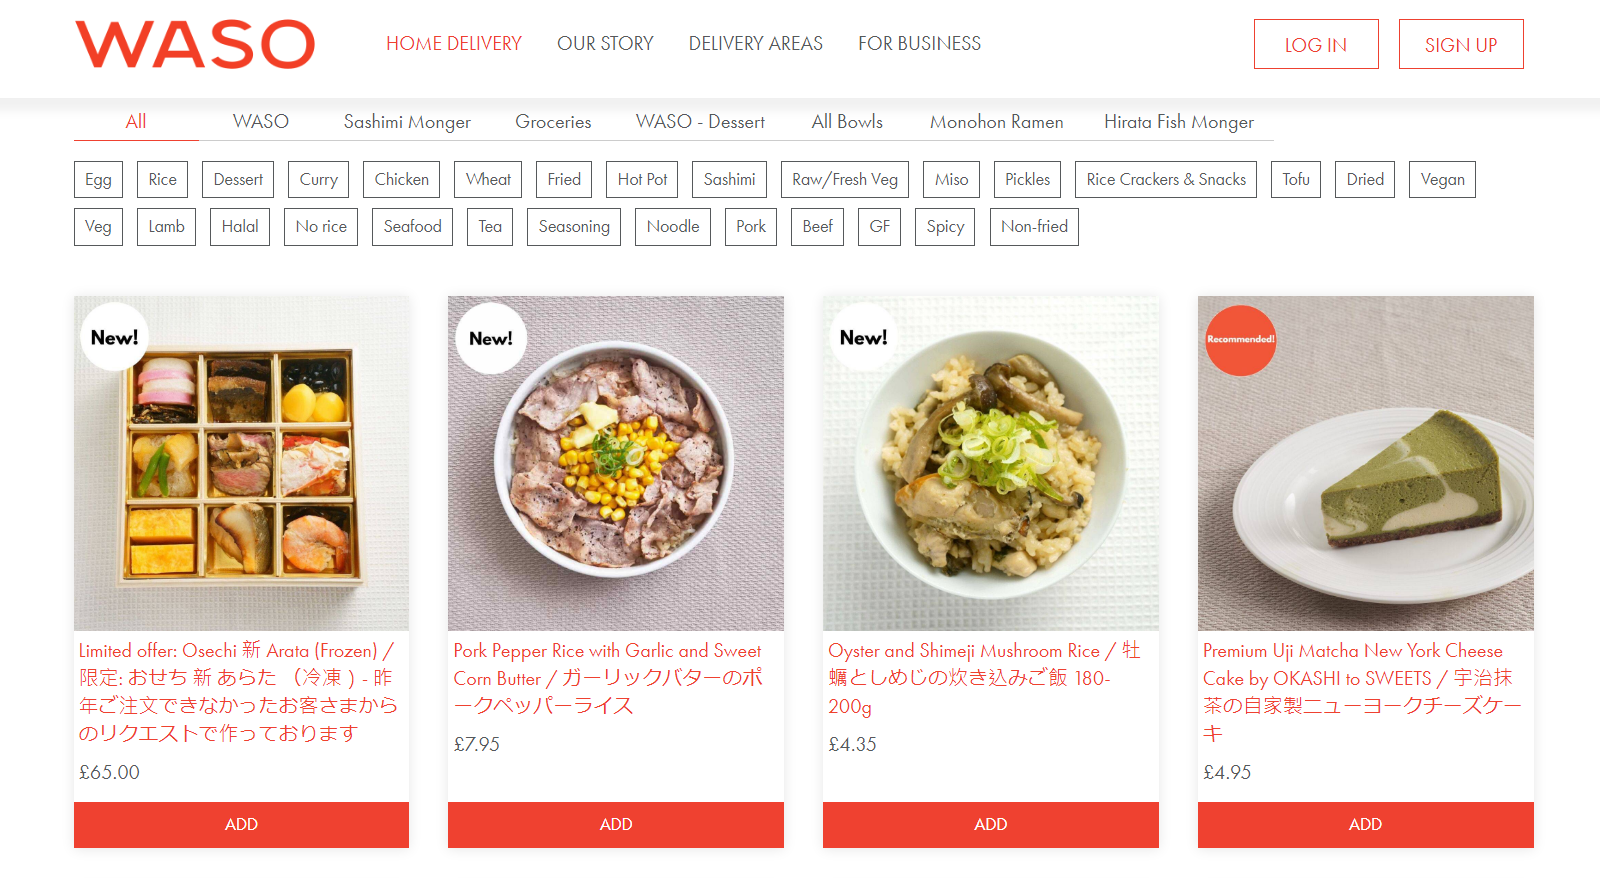Add Matcha New York Cheese Cake
Image resolution: width=1600 pixels, height=878 pixels.
pos(1366,825)
